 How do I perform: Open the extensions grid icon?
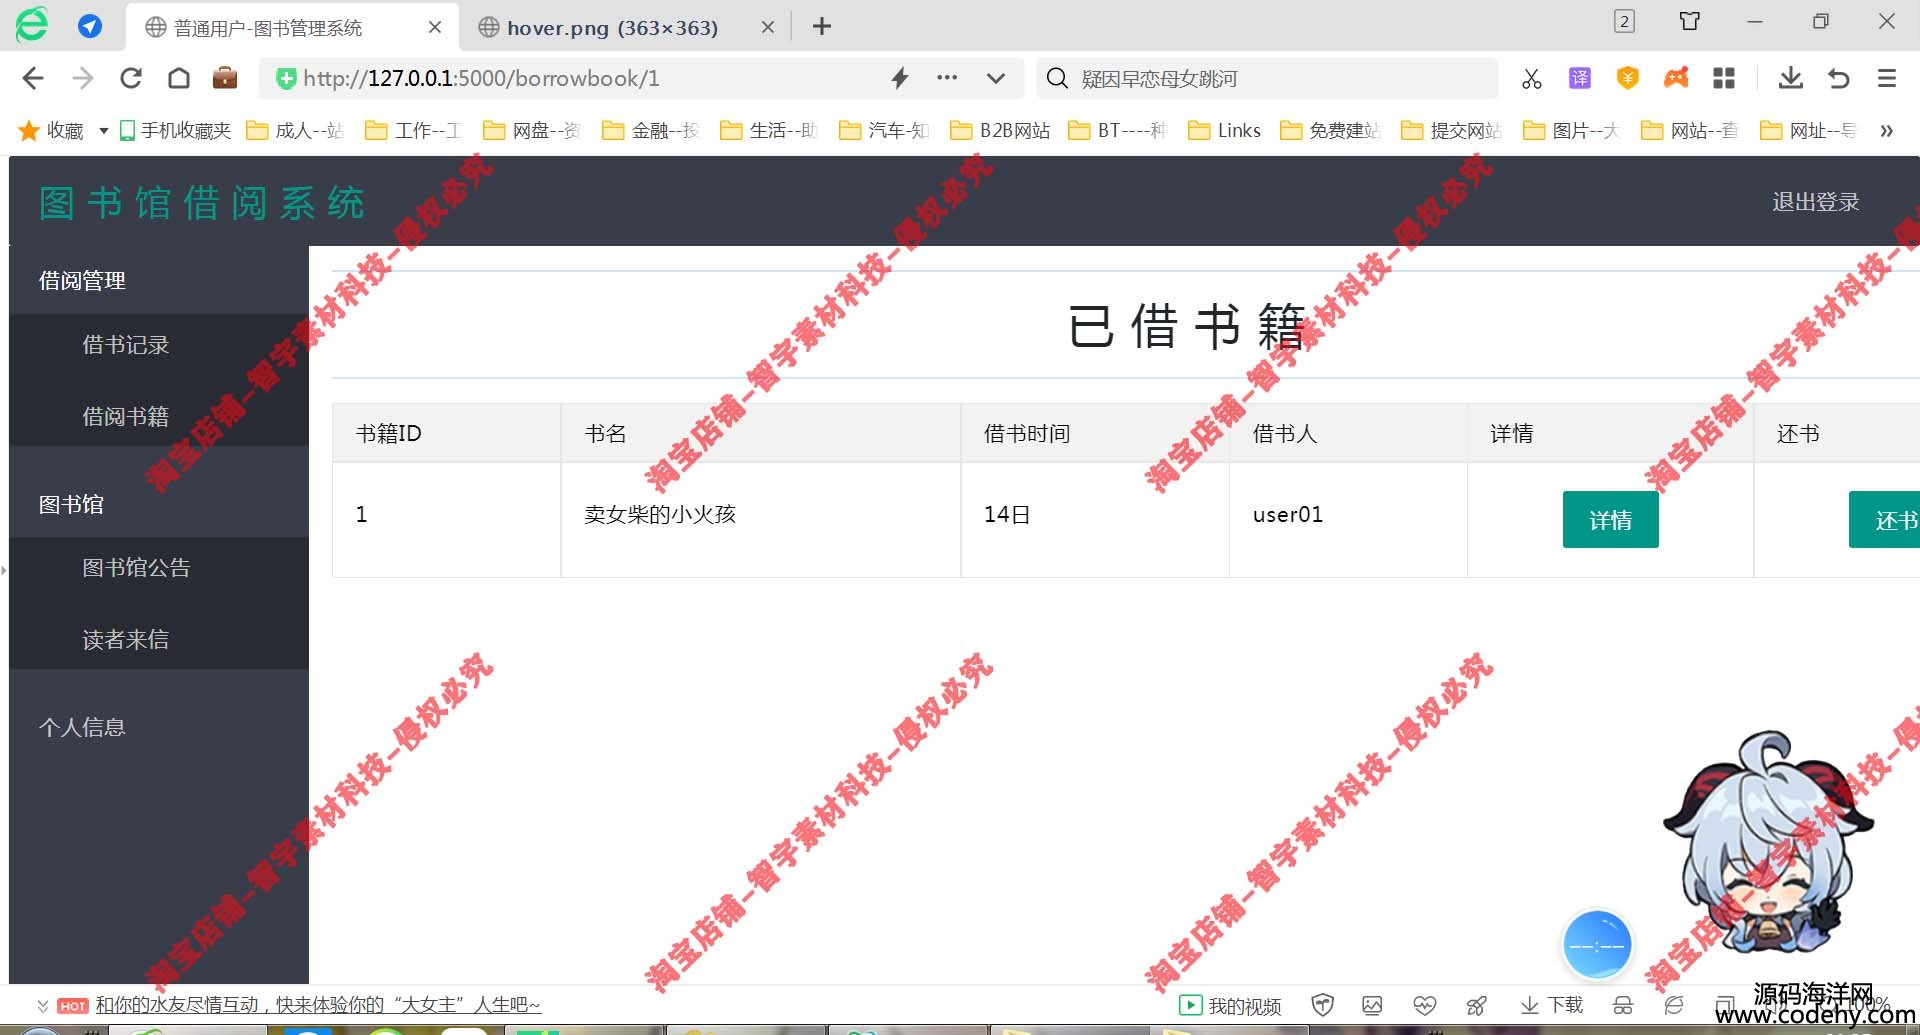point(1724,78)
